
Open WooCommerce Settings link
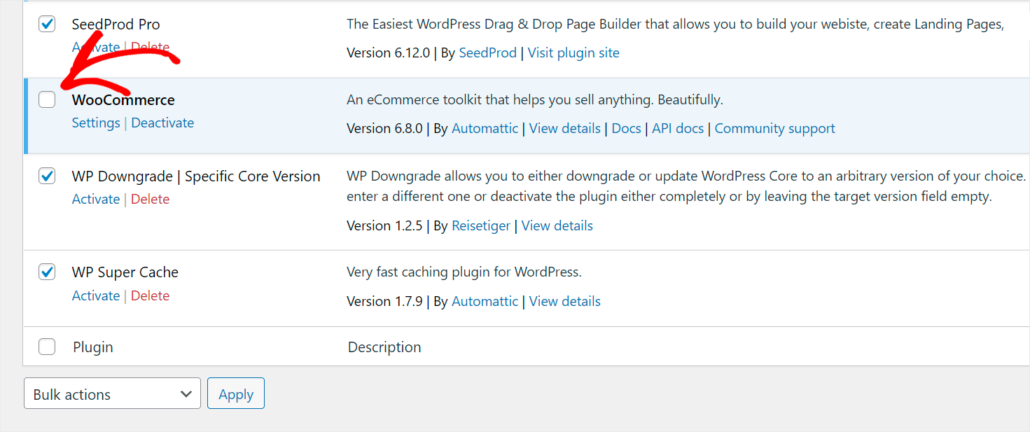coord(96,123)
